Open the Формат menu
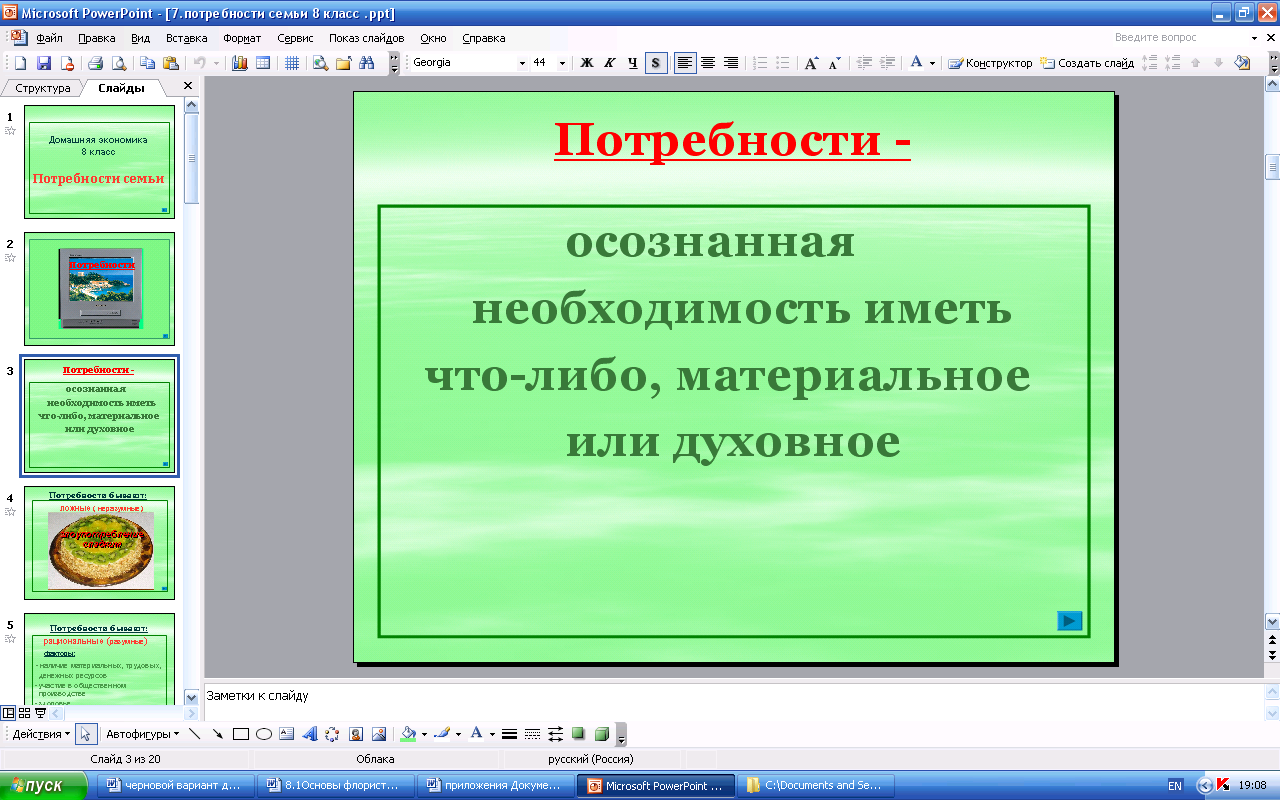 242,38
